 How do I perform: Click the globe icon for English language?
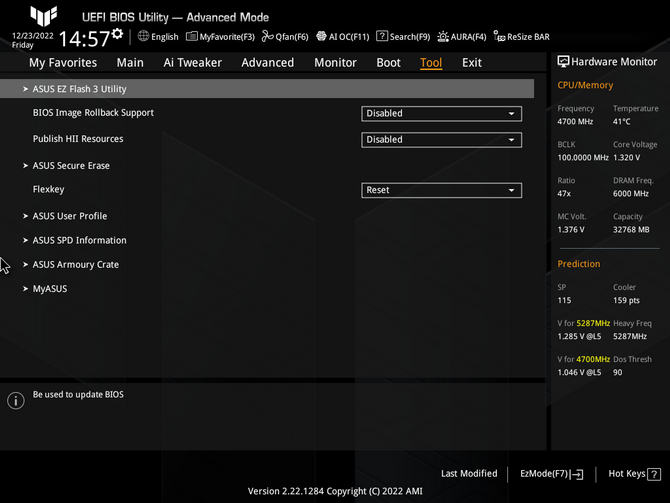click(x=144, y=37)
